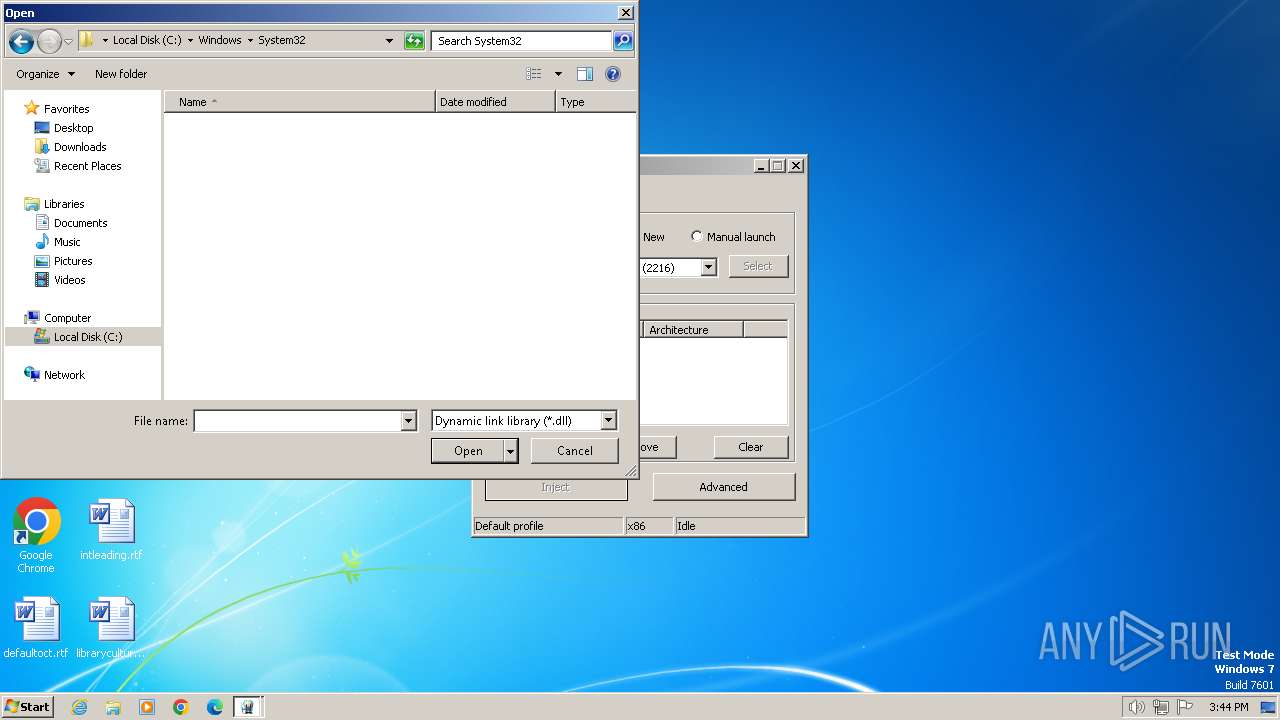Launch Internet Explorer from taskbar
1280x720 pixels.
79,707
